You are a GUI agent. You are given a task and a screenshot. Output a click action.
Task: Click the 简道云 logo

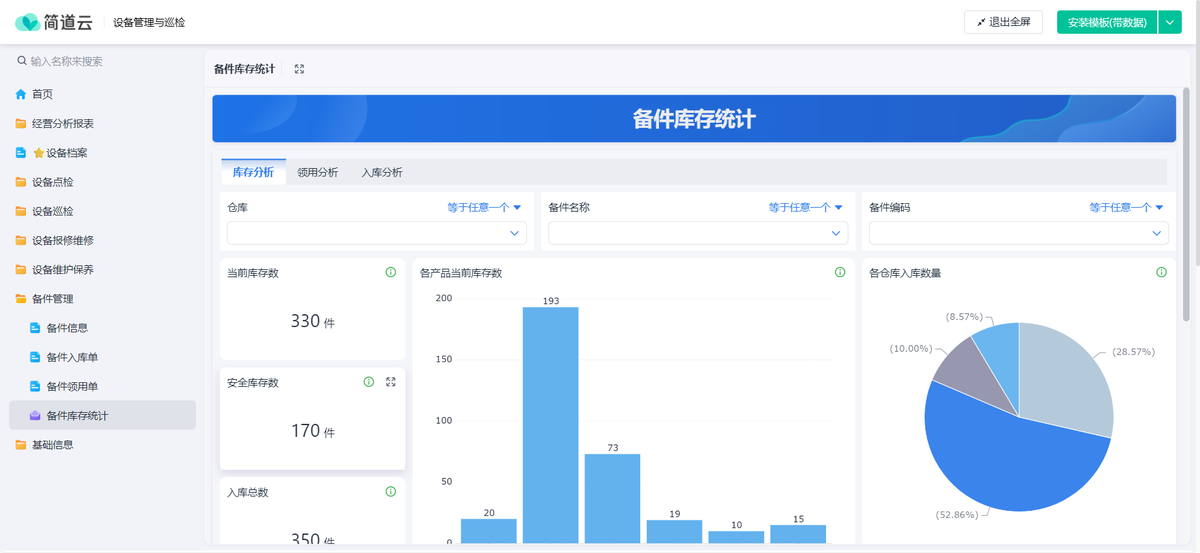pos(53,22)
